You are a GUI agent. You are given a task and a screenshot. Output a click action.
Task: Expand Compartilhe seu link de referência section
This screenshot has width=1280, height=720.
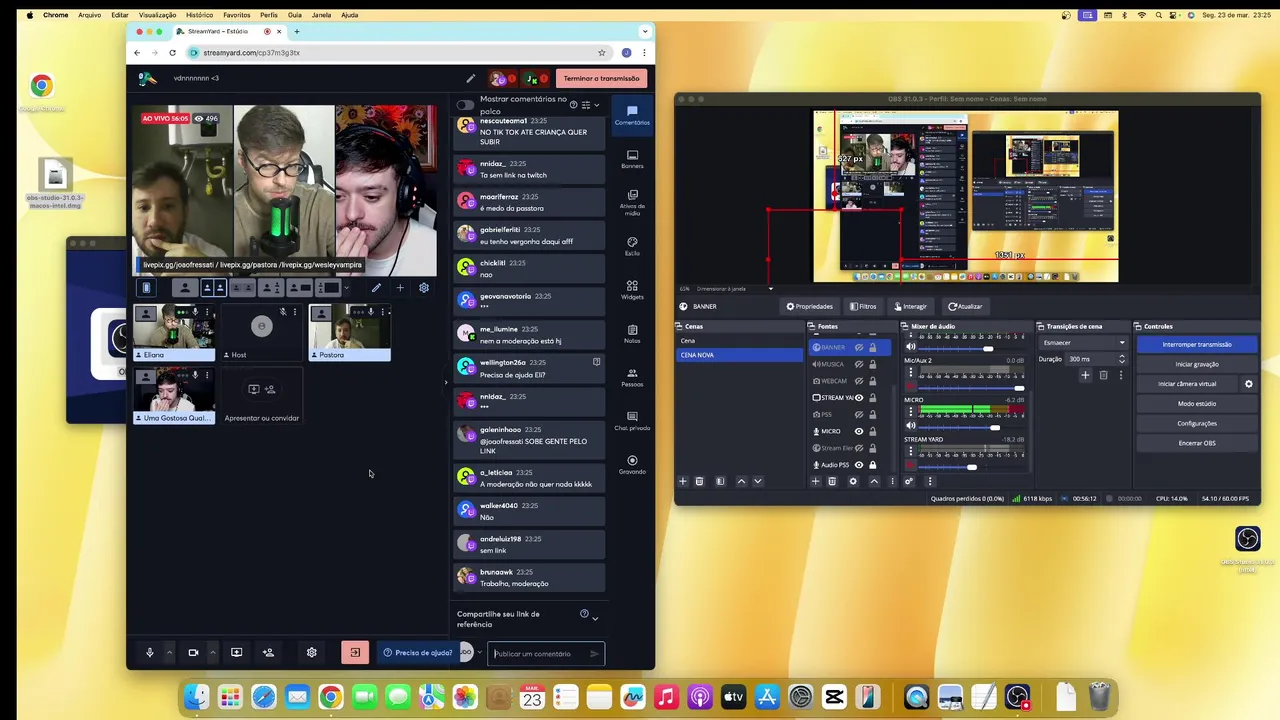595,618
